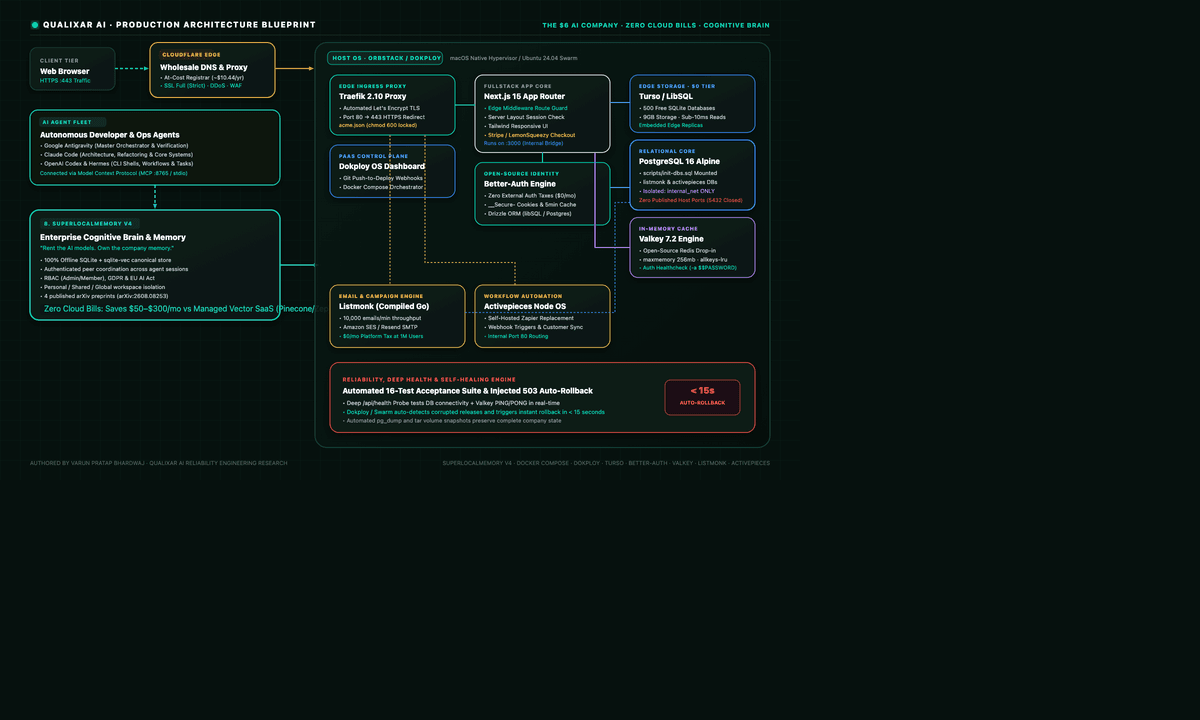This screenshot has width=1200, height=720.
Task: Click 'Edge Middleware Route Guard' bullet
Action: pos(525,108)
